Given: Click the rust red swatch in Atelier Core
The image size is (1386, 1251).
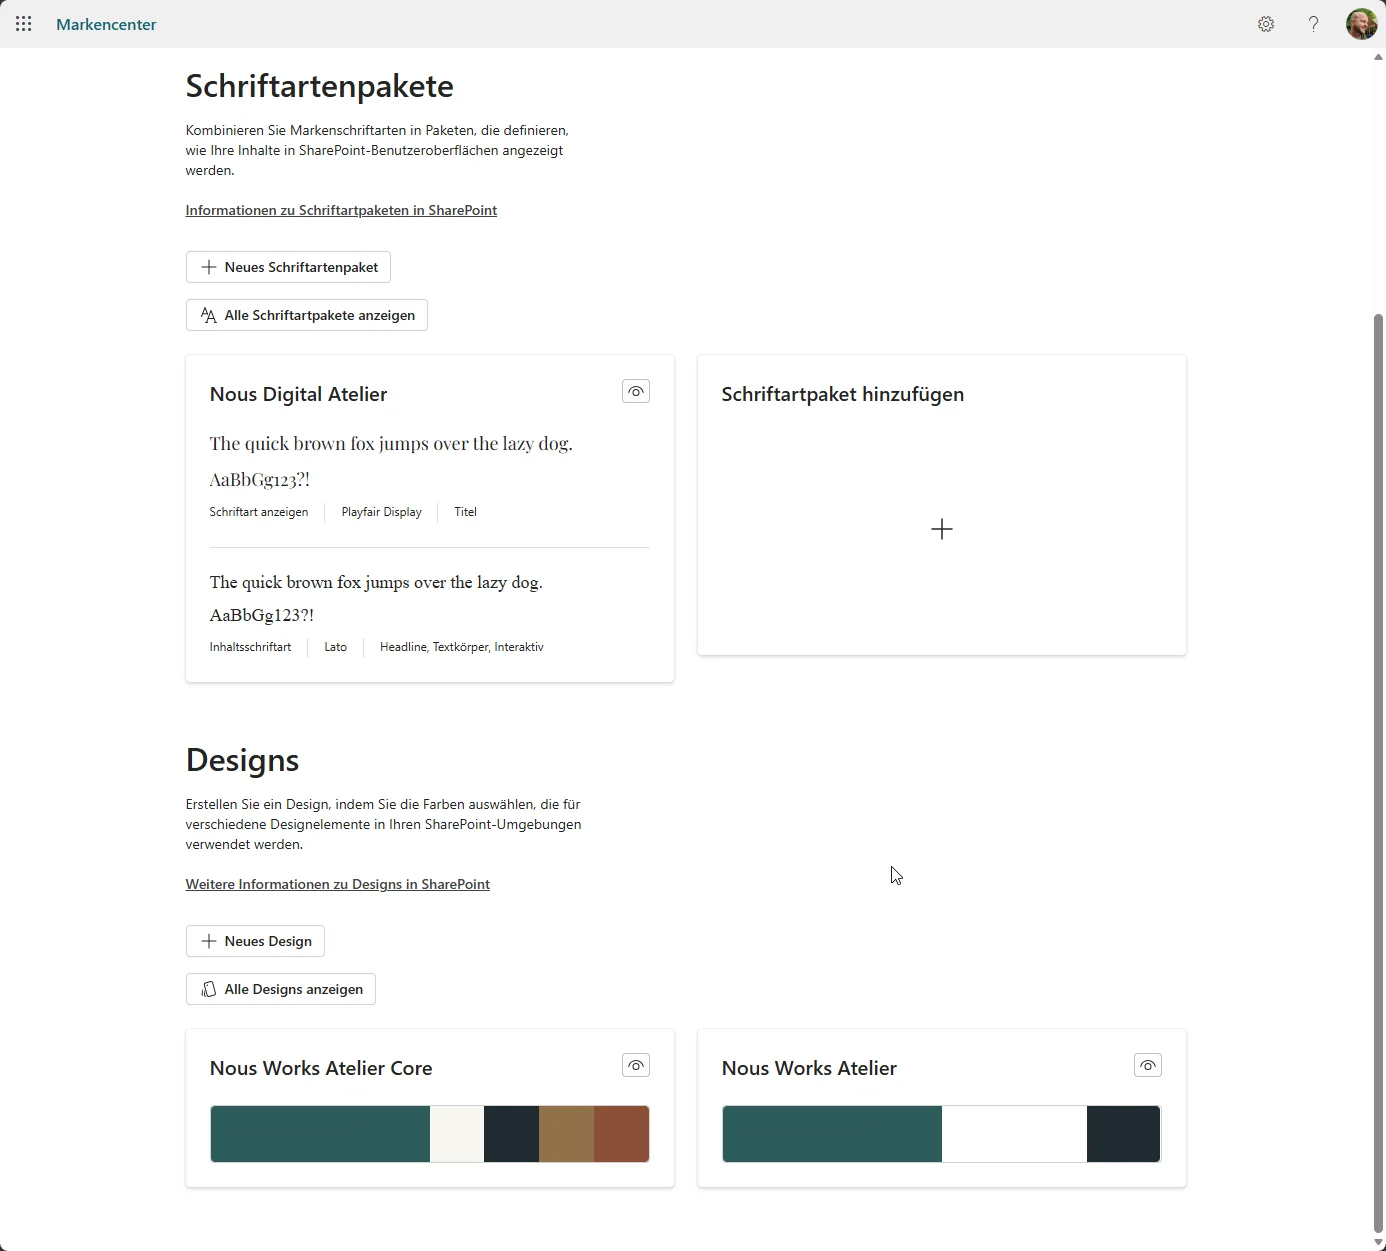Looking at the screenshot, I should click(x=621, y=1134).
